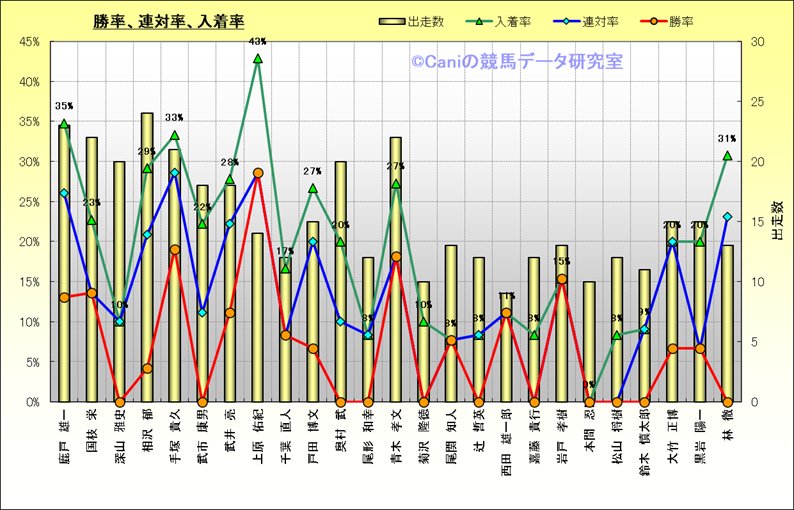Viewport: 794px width, 510px height.
Task: Click the 出走数 legend label text
Action: click(428, 21)
